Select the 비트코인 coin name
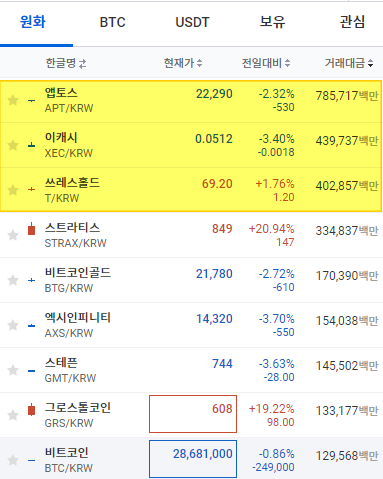Screen dimensions: 383x479 coord(67,452)
